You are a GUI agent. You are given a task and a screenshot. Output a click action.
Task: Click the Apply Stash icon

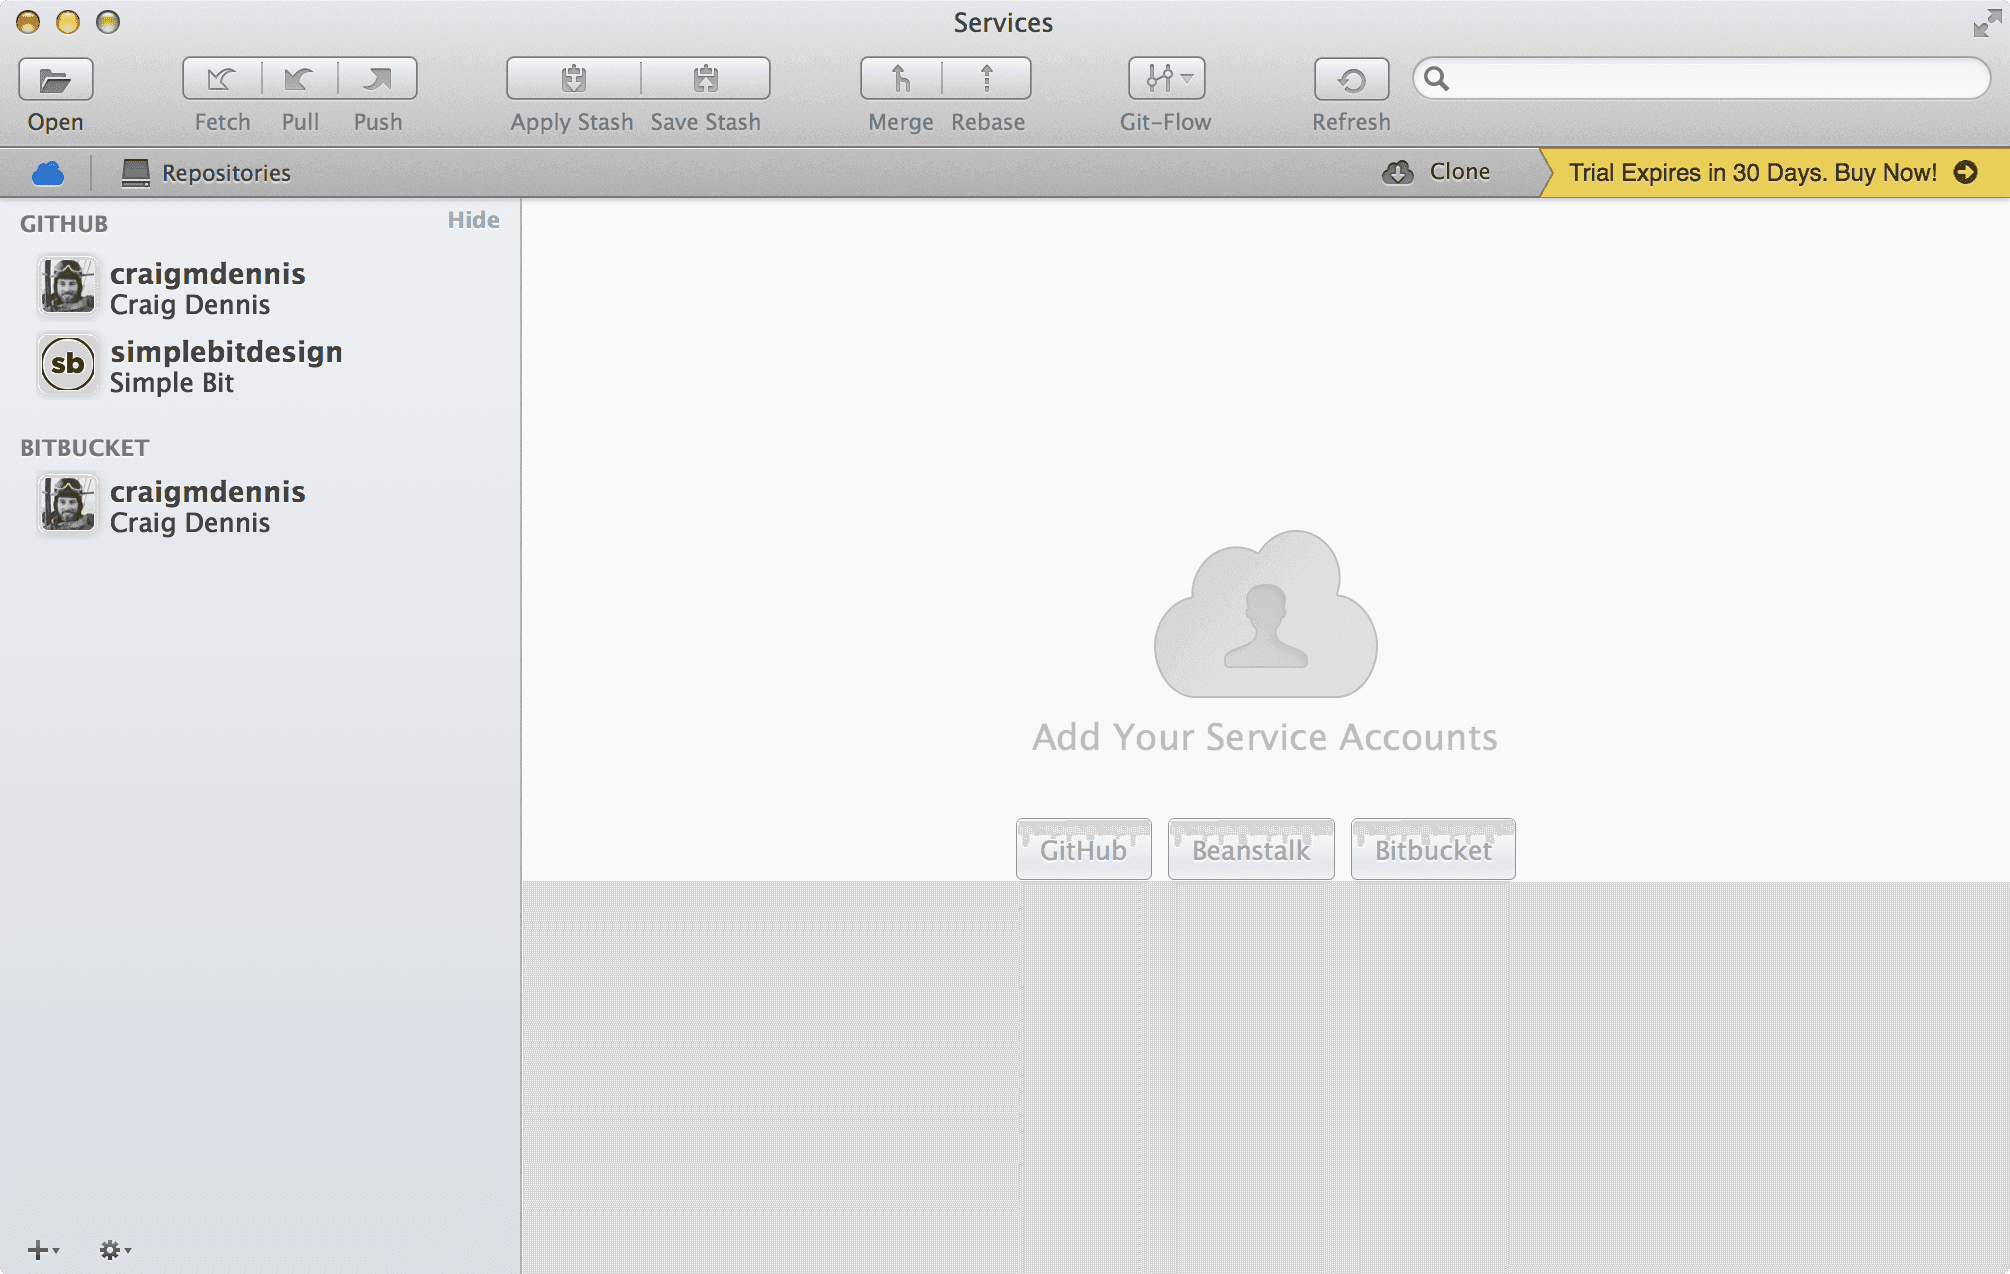click(x=573, y=79)
